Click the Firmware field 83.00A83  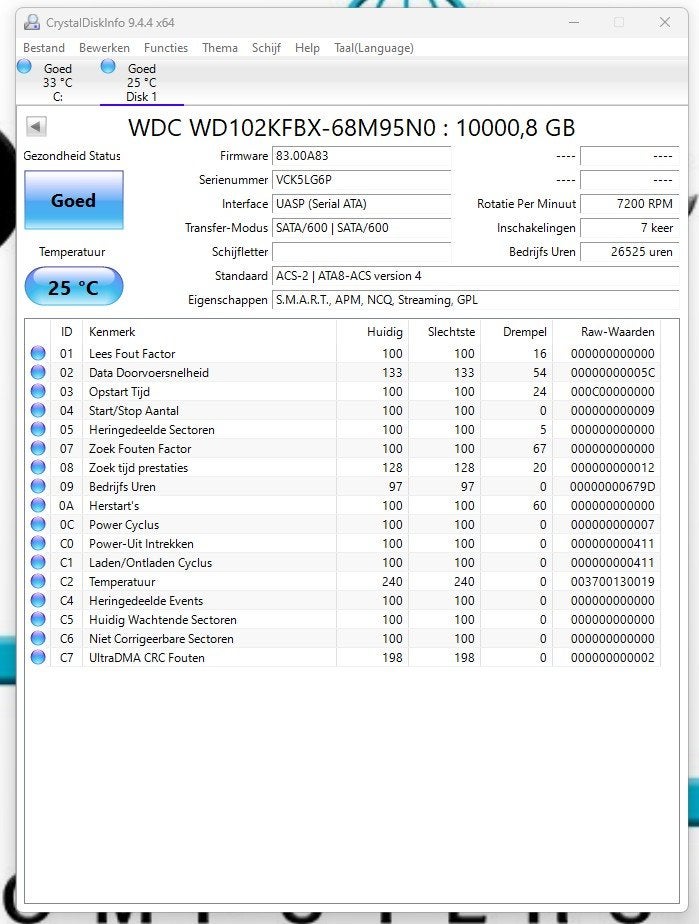pyautogui.click(x=361, y=156)
